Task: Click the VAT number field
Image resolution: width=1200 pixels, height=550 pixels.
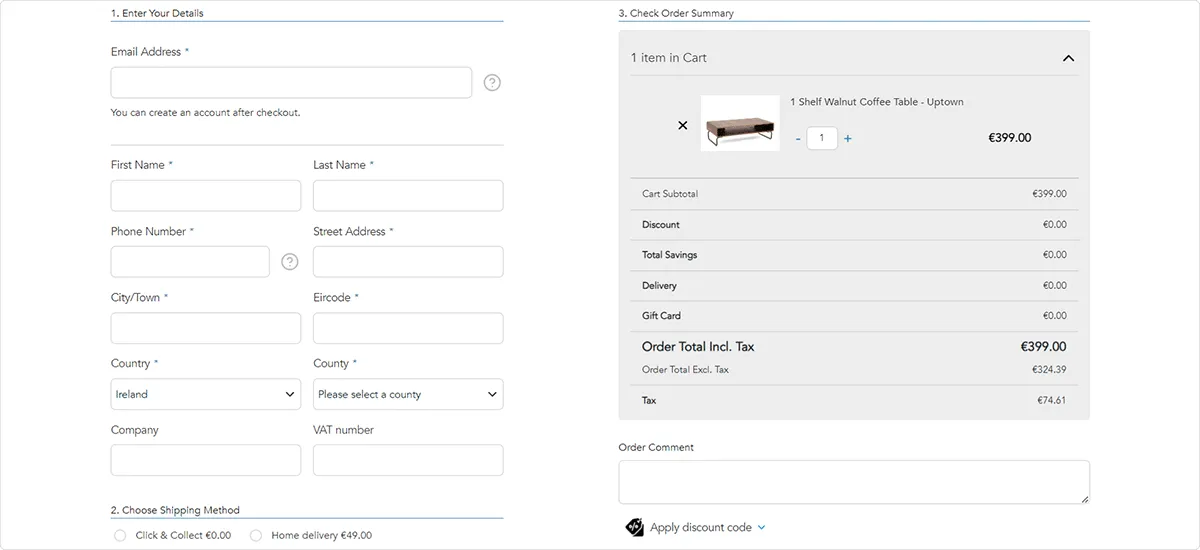Action: pos(408,460)
